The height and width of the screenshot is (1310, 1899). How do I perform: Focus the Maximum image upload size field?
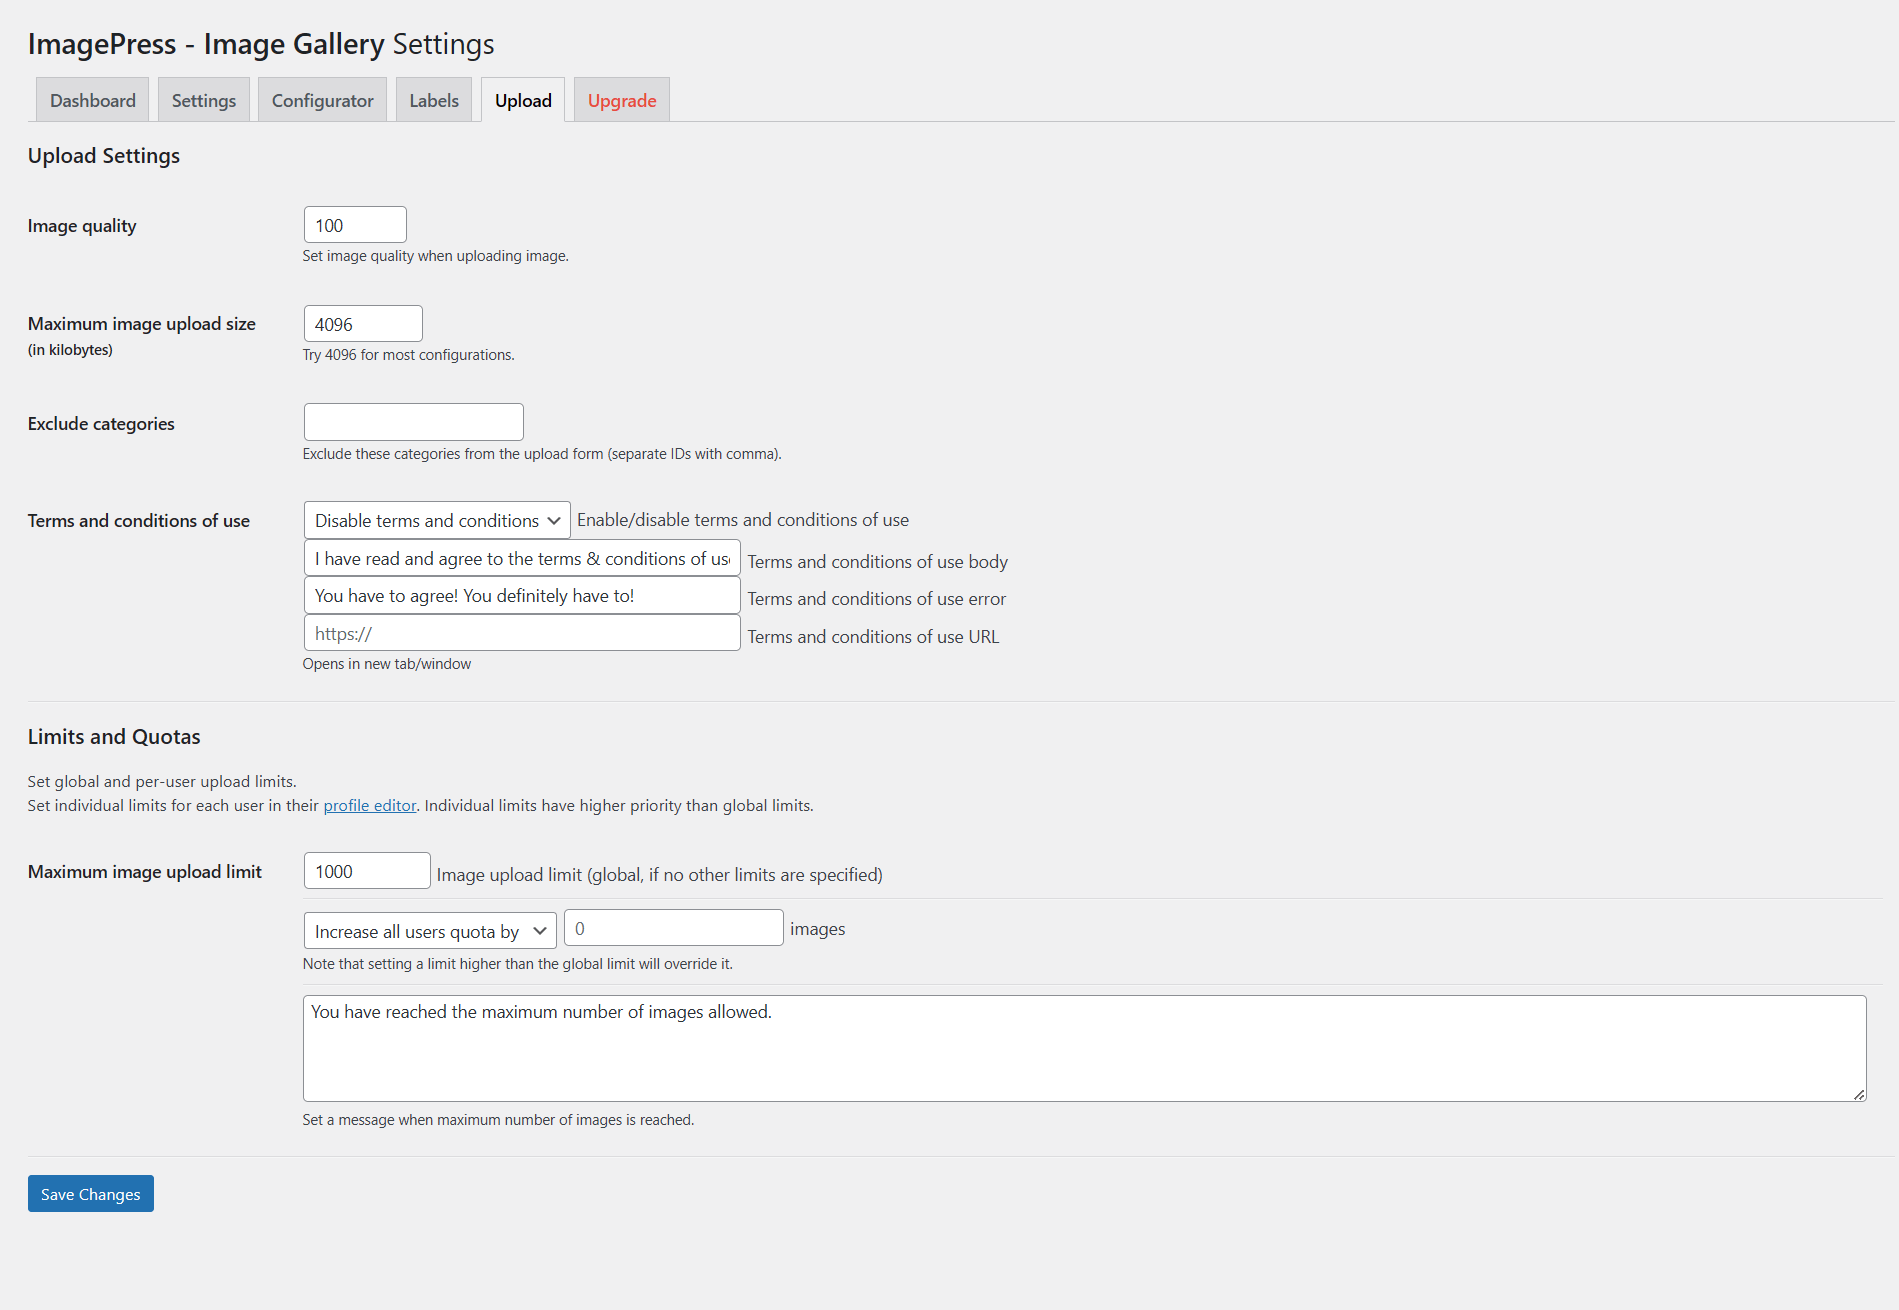tap(363, 324)
